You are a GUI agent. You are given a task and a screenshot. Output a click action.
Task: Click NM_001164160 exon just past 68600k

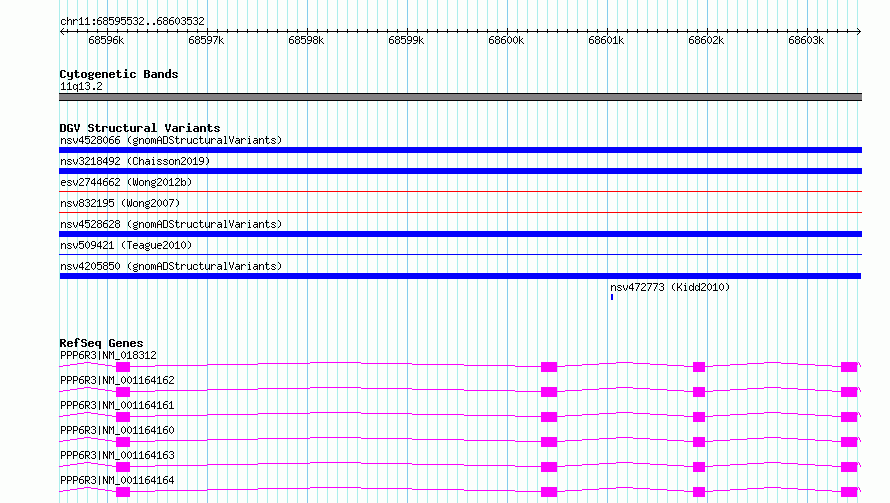pyautogui.click(x=549, y=442)
